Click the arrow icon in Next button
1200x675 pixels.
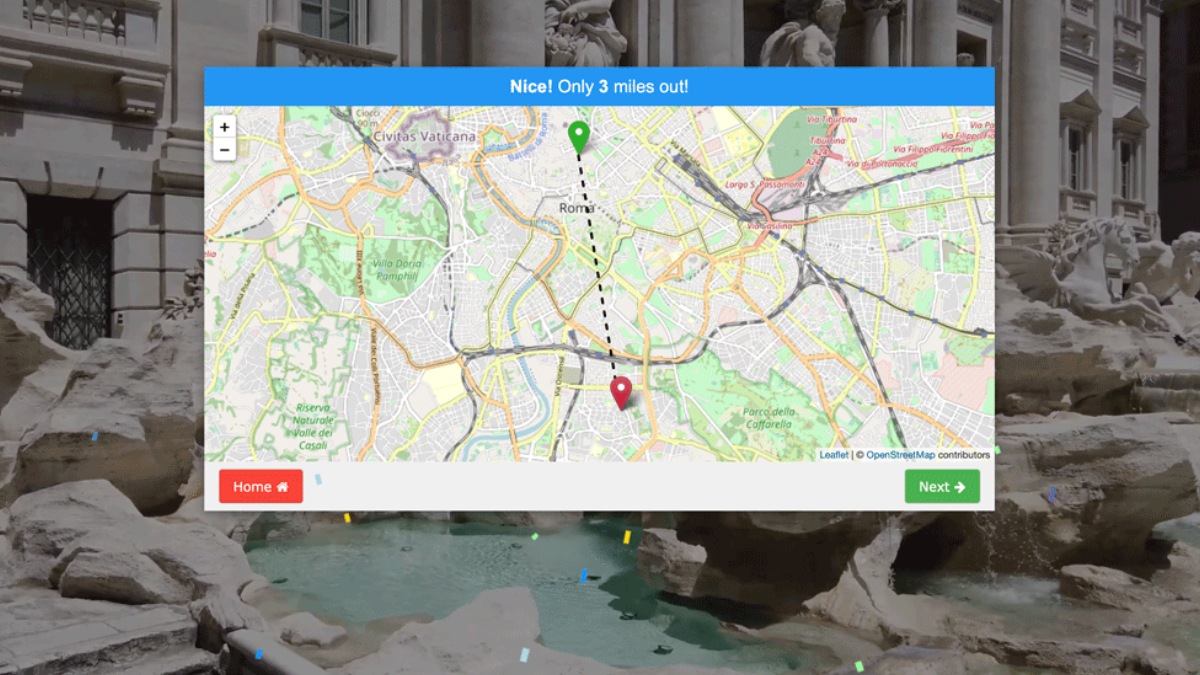[960, 487]
